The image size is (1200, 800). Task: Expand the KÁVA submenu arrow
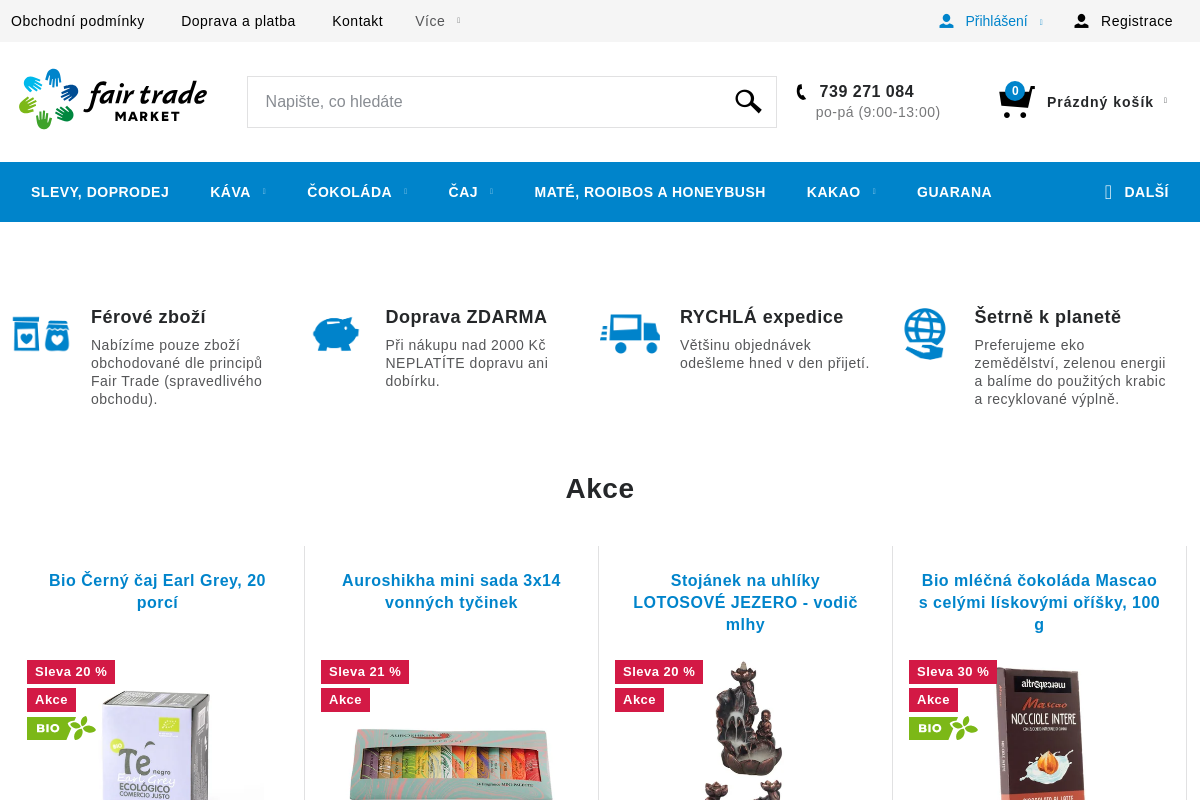tap(264, 192)
